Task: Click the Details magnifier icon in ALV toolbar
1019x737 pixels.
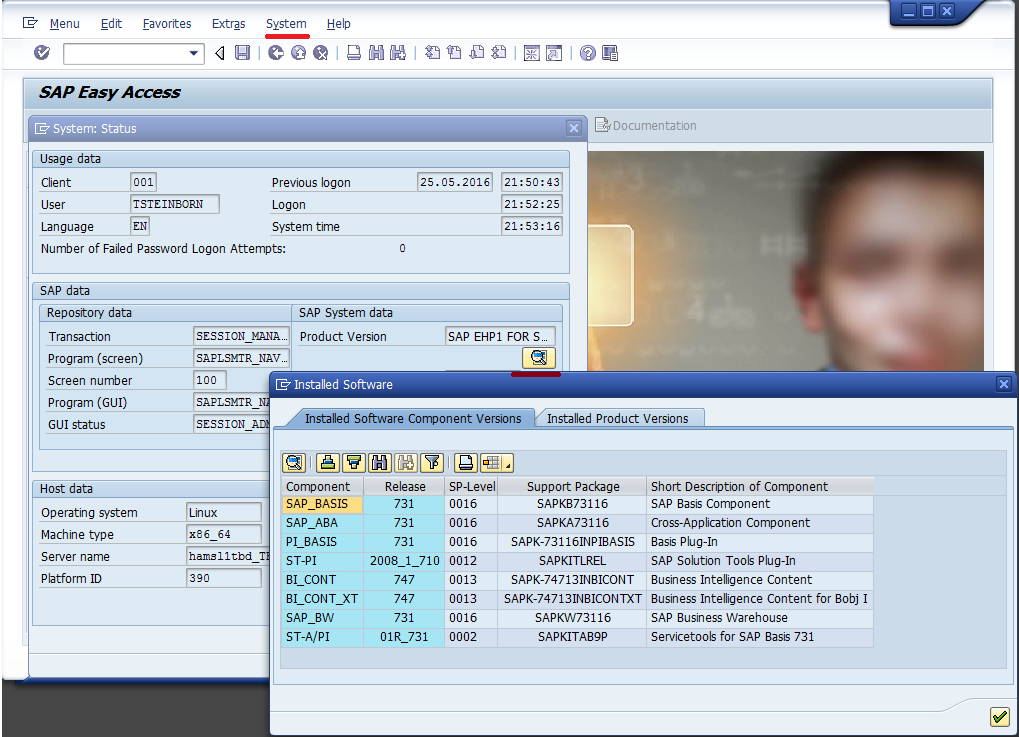Action: 293,462
